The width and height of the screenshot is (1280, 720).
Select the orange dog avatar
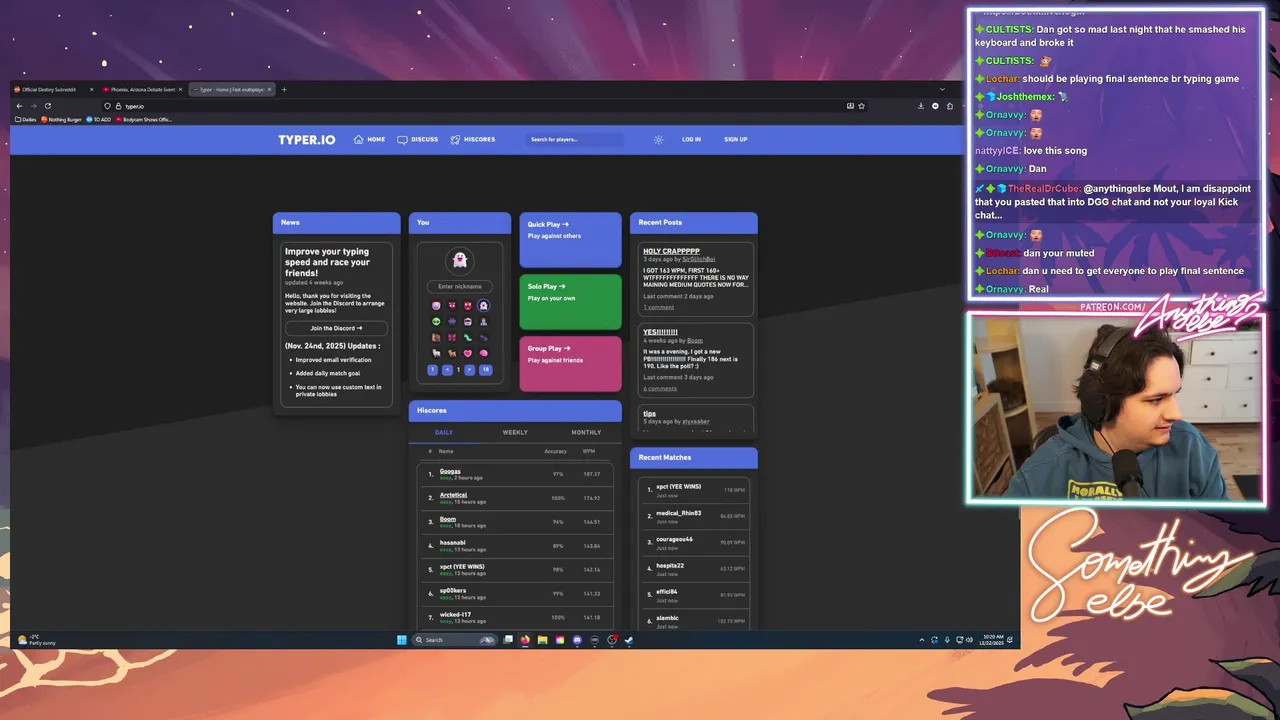pyautogui.click(x=452, y=353)
